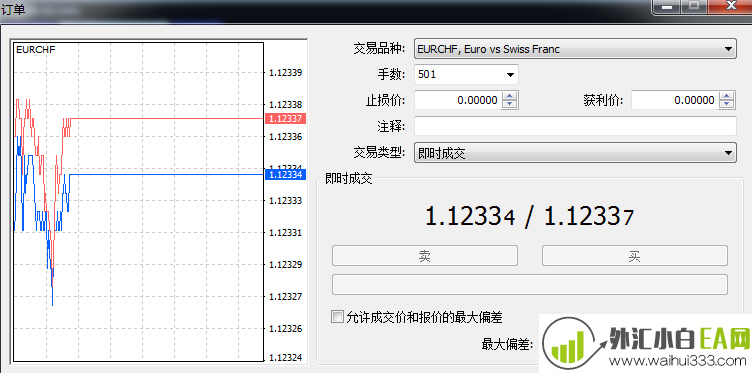Click the 获利价 take profit input field
This screenshot has width=752, height=373.
[x=675, y=100]
